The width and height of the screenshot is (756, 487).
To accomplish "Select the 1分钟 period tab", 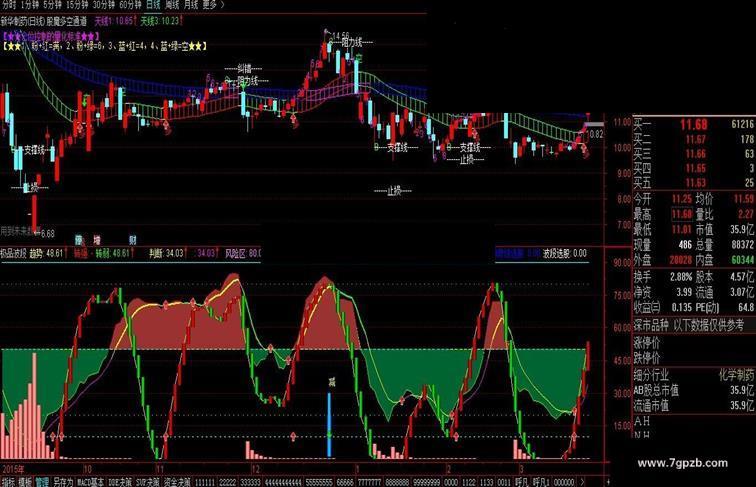I will 29,5.
